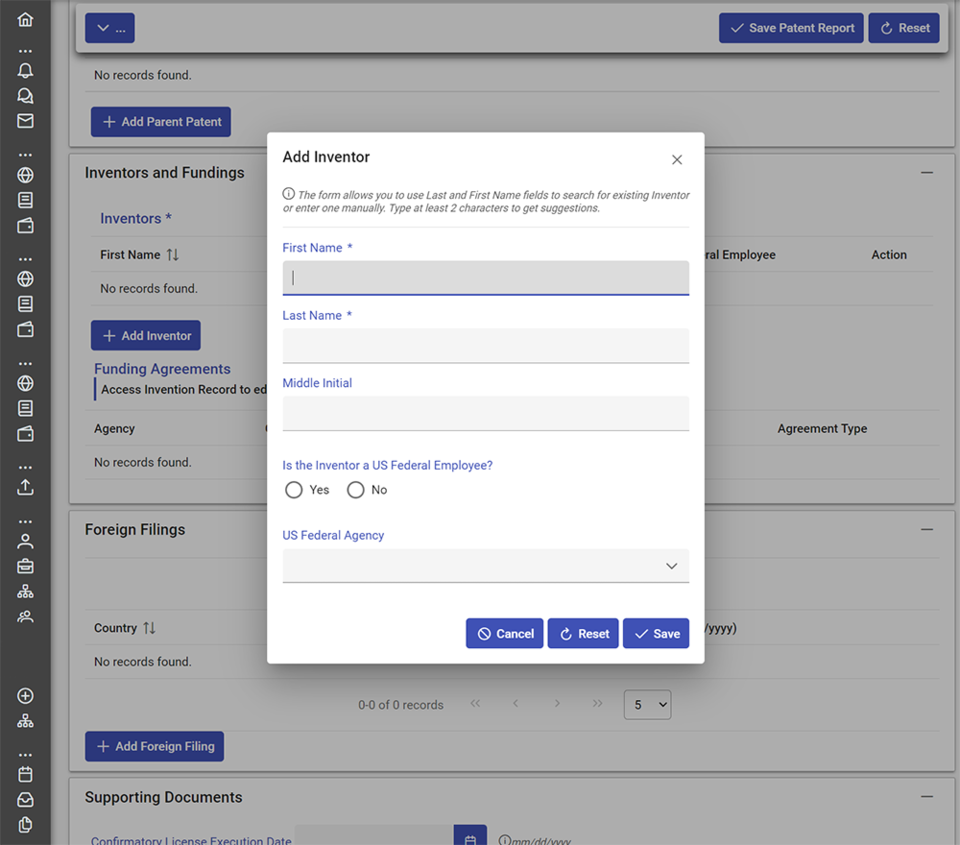
Task: Open the upload icon in the sidebar
Action: (25, 487)
